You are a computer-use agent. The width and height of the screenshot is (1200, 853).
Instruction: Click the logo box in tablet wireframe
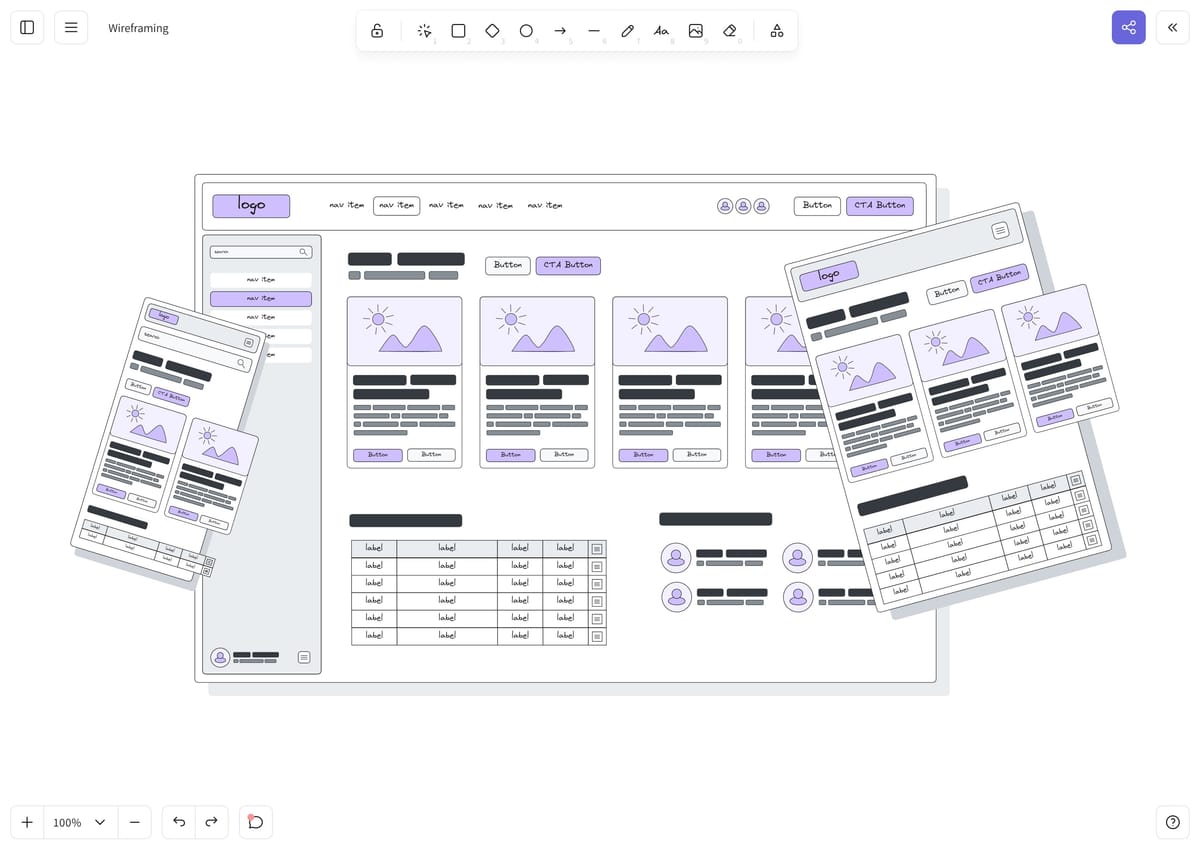click(829, 275)
